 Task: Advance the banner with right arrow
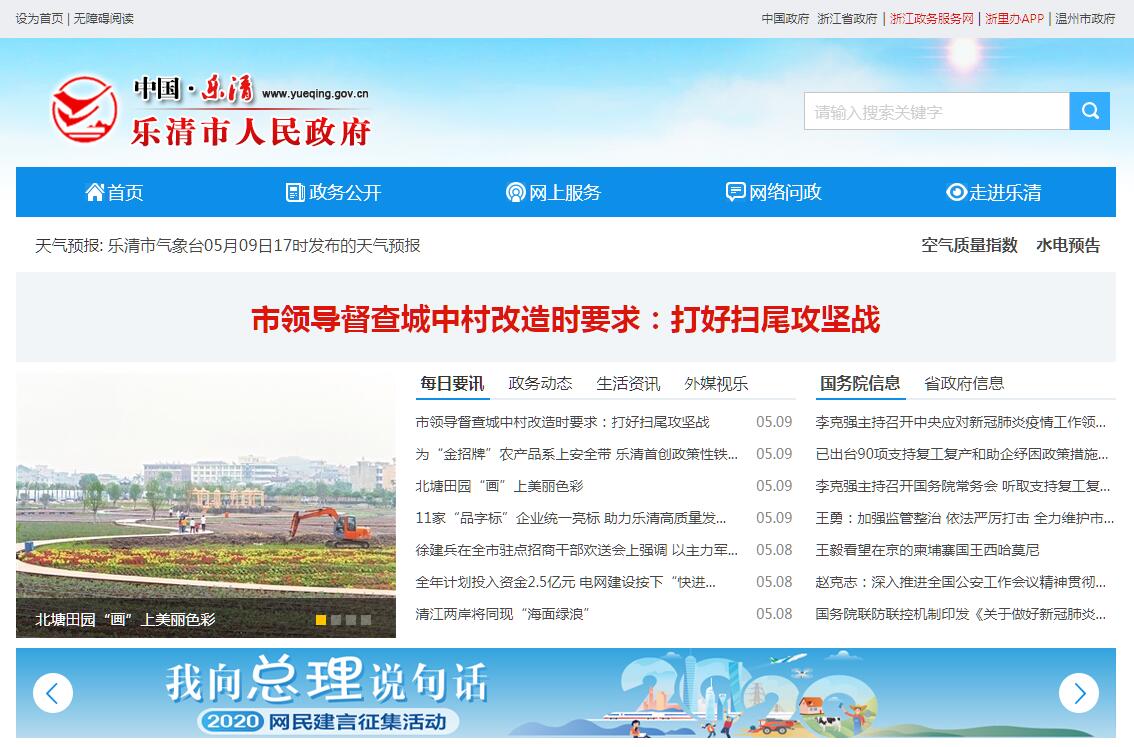tap(1079, 692)
